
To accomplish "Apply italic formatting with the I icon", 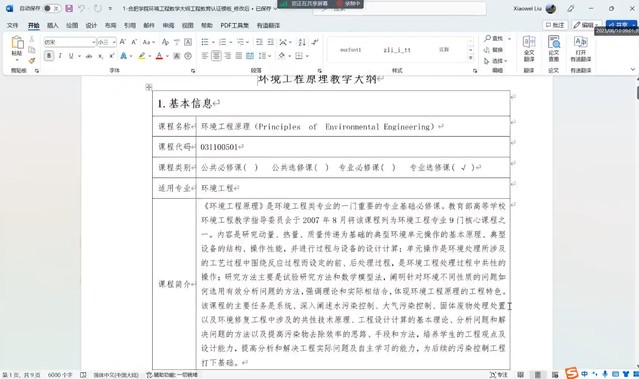I will pyautogui.click(x=60, y=56).
